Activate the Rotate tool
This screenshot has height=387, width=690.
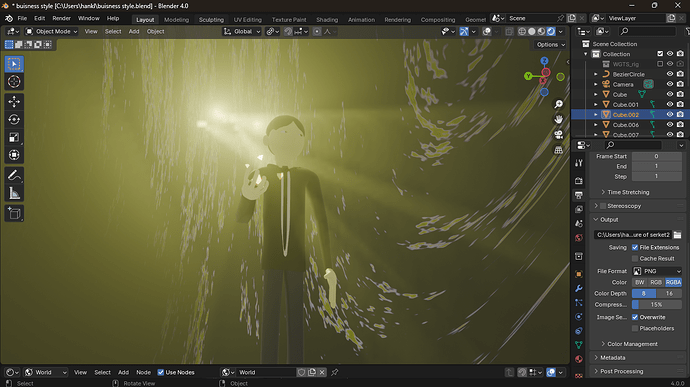point(14,119)
